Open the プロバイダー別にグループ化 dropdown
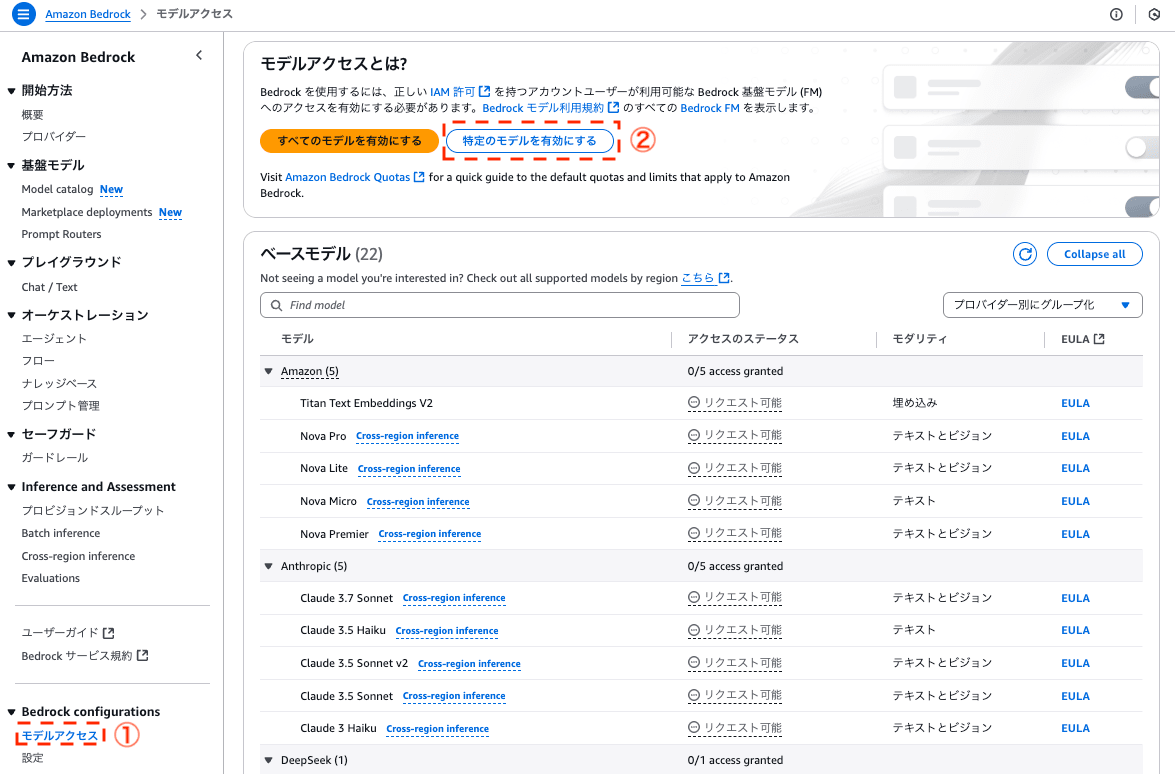 [1042, 305]
